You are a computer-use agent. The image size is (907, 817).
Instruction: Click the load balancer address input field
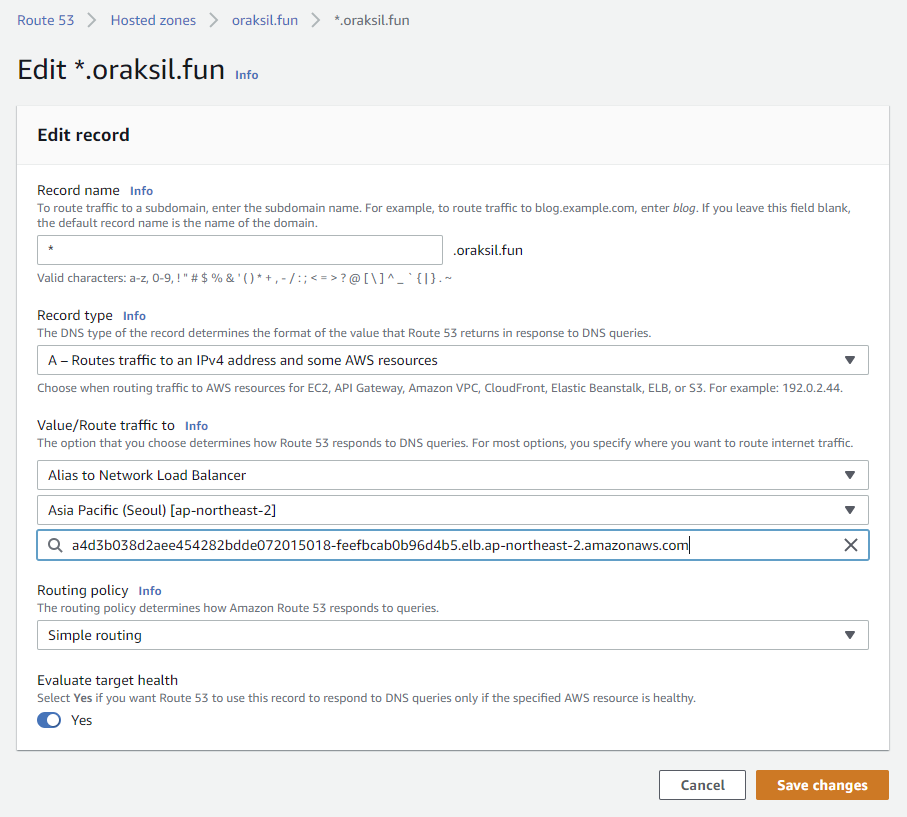[x=453, y=545]
